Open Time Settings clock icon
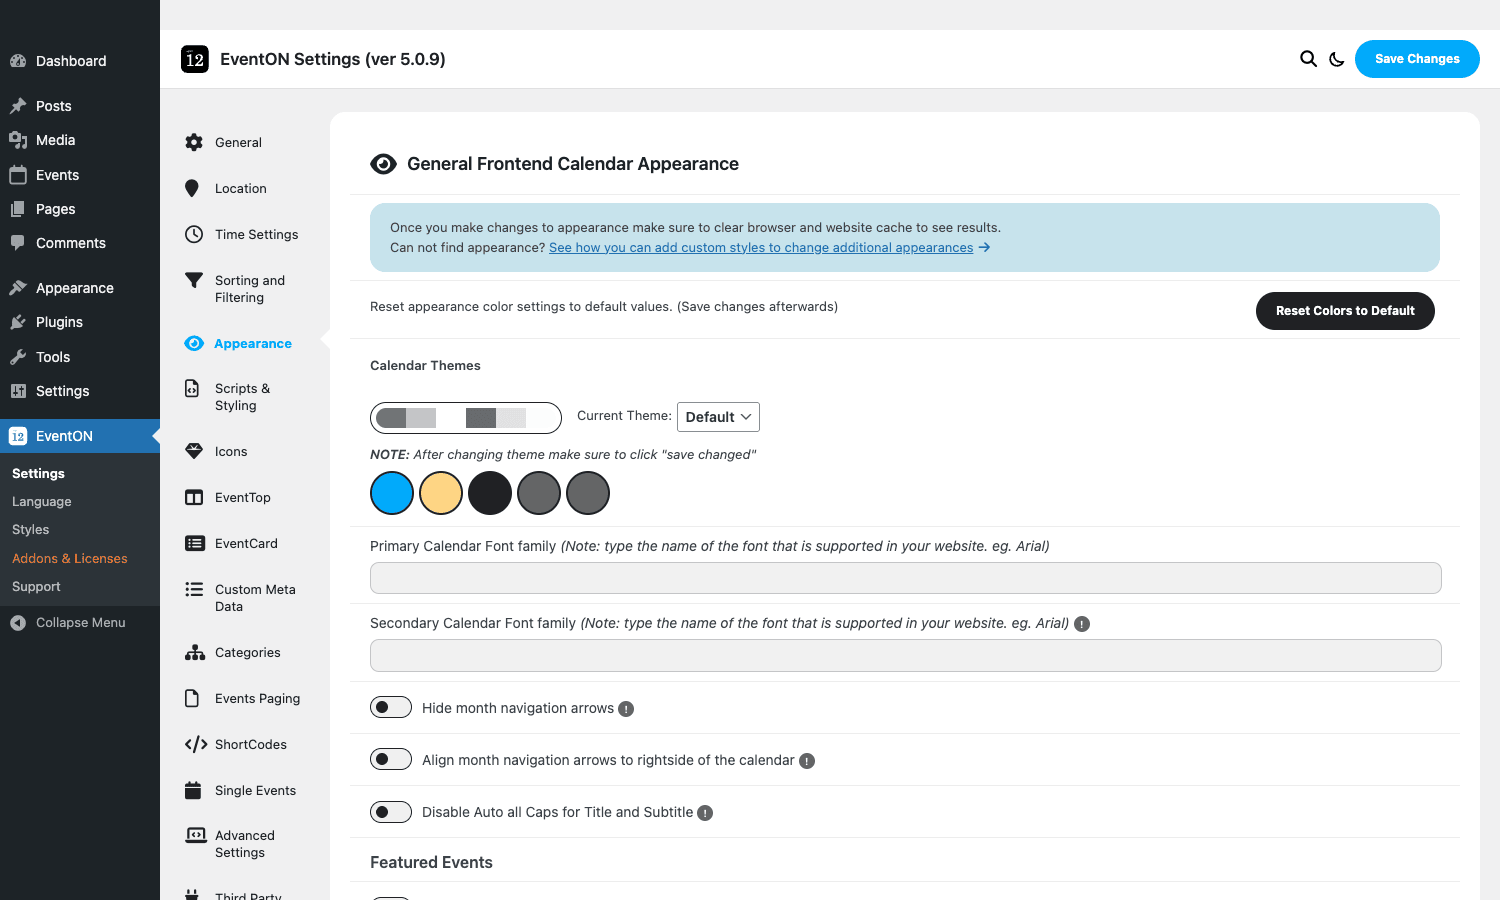1500x900 pixels. pos(194,234)
